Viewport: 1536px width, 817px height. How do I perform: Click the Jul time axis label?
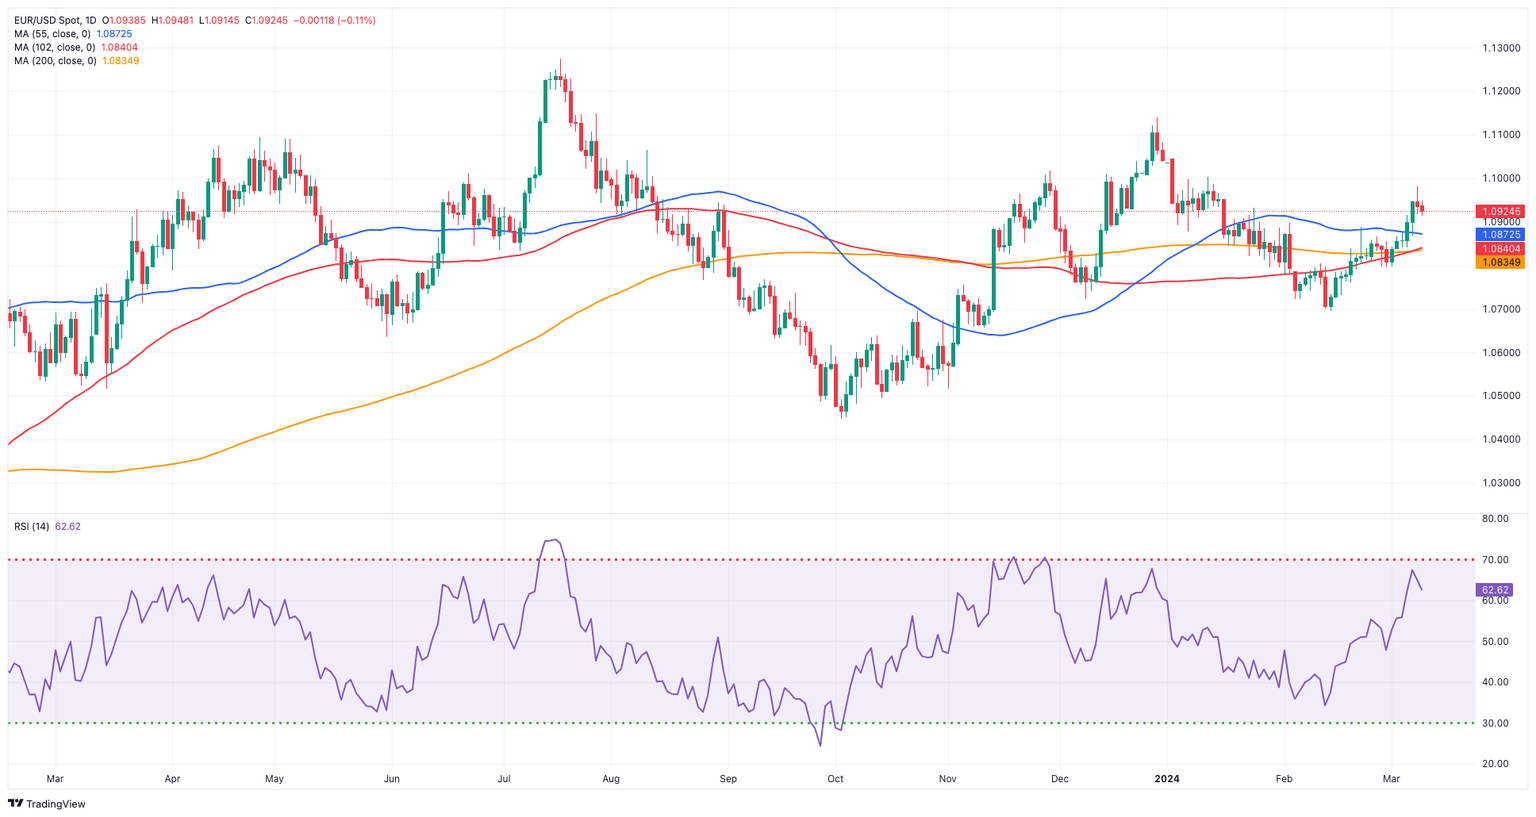click(504, 778)
